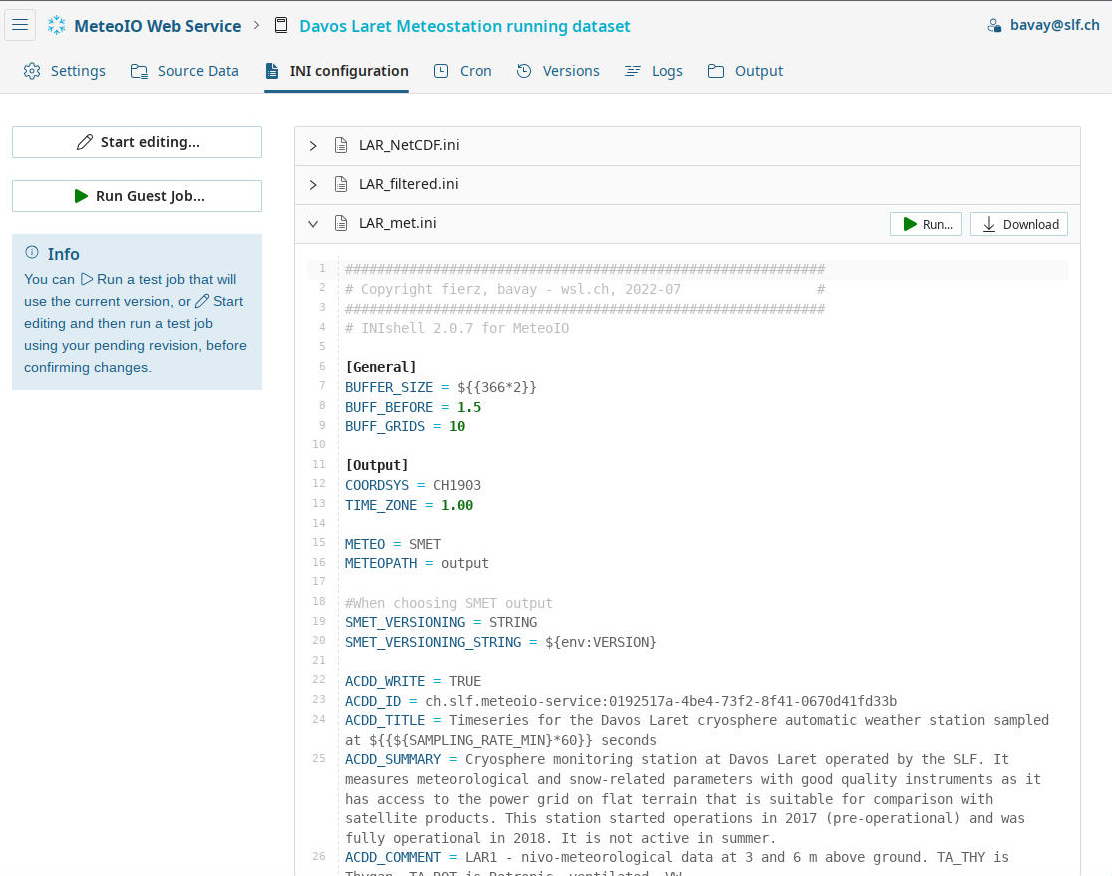The width and height of the screenshot is (1112, 876).
Task: Click the file icon beside LAR_met.ini
Action: coord(341,224)
